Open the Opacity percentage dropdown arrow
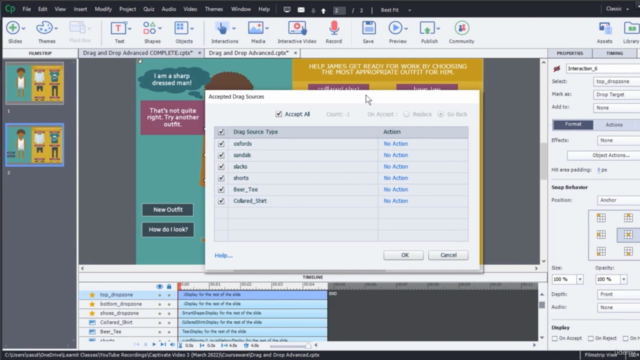This screenshot has width=640, height=360. [624, 280]
